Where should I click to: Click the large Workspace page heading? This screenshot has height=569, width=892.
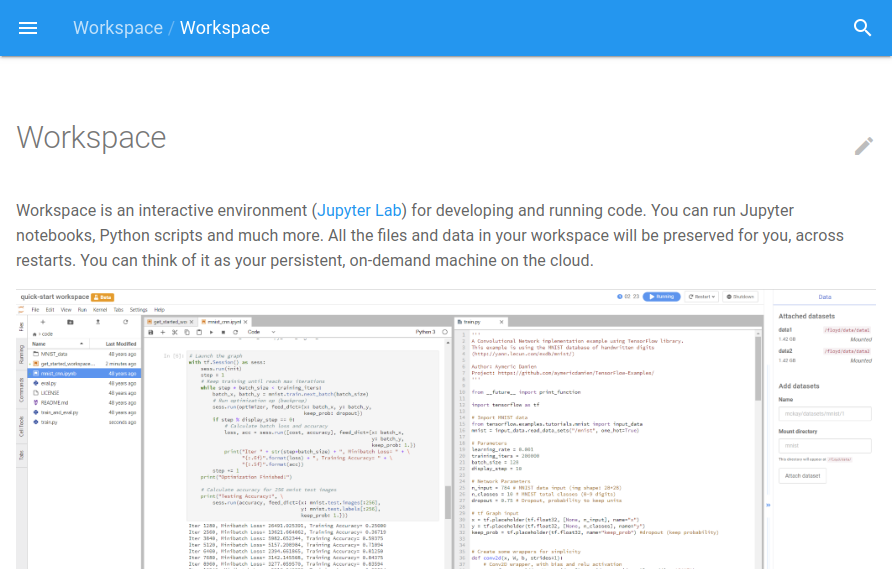pyautogui.click(x=92, y=138)
